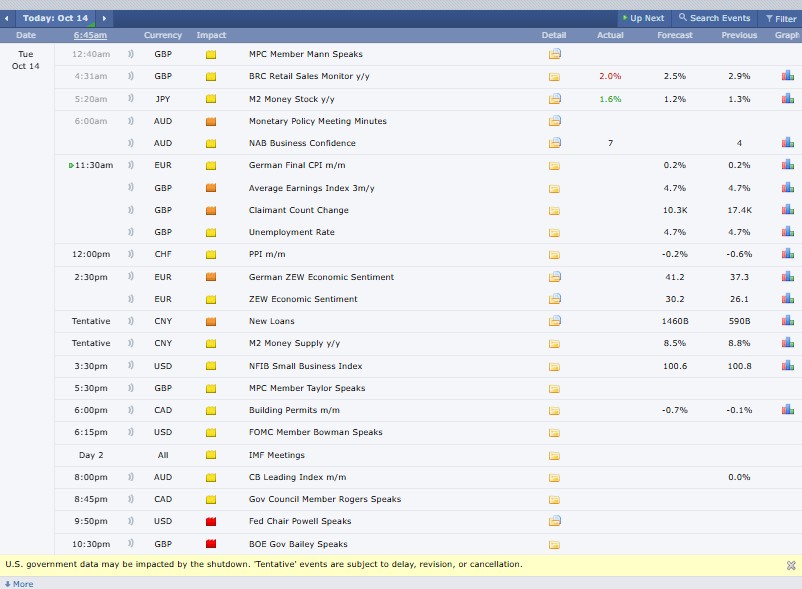Open detail folder for Fed Chair Powell Speaks

tap(554, 522)
